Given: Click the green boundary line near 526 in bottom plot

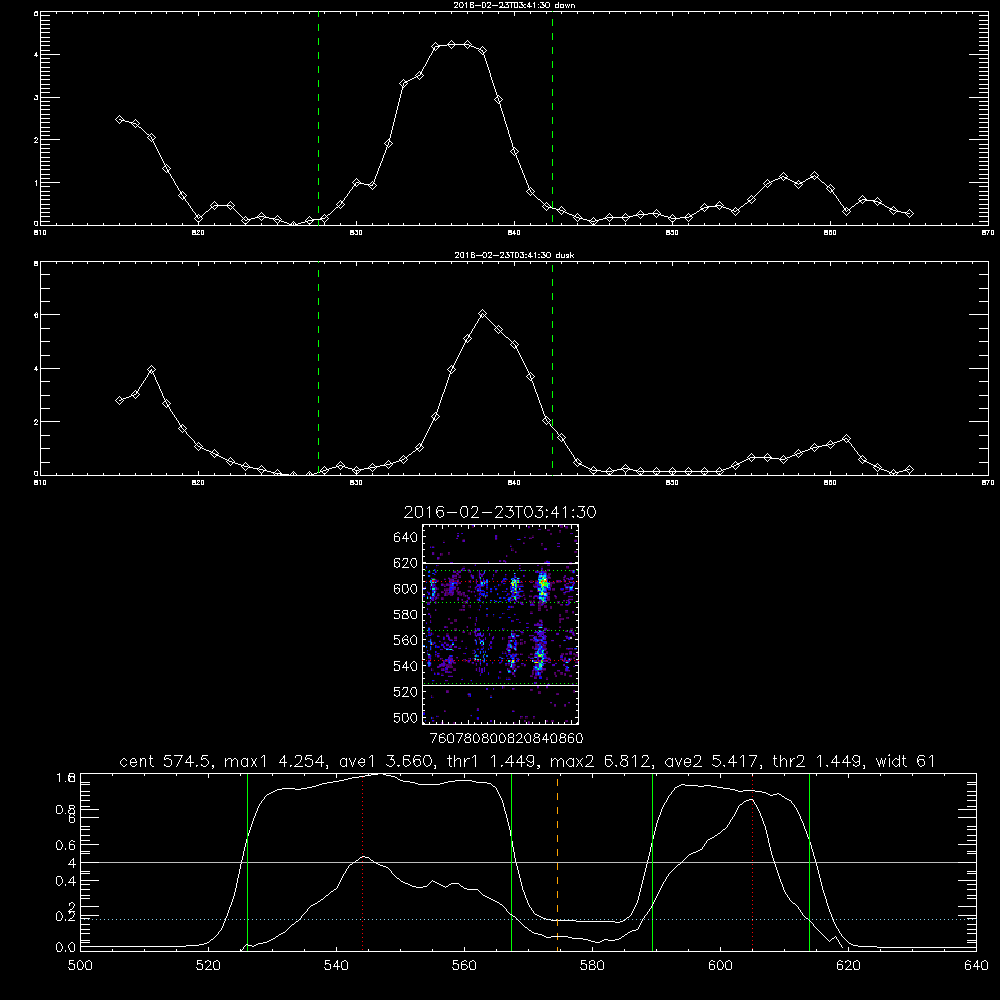Looking at the screenshot, I should (x=247, y=861).
